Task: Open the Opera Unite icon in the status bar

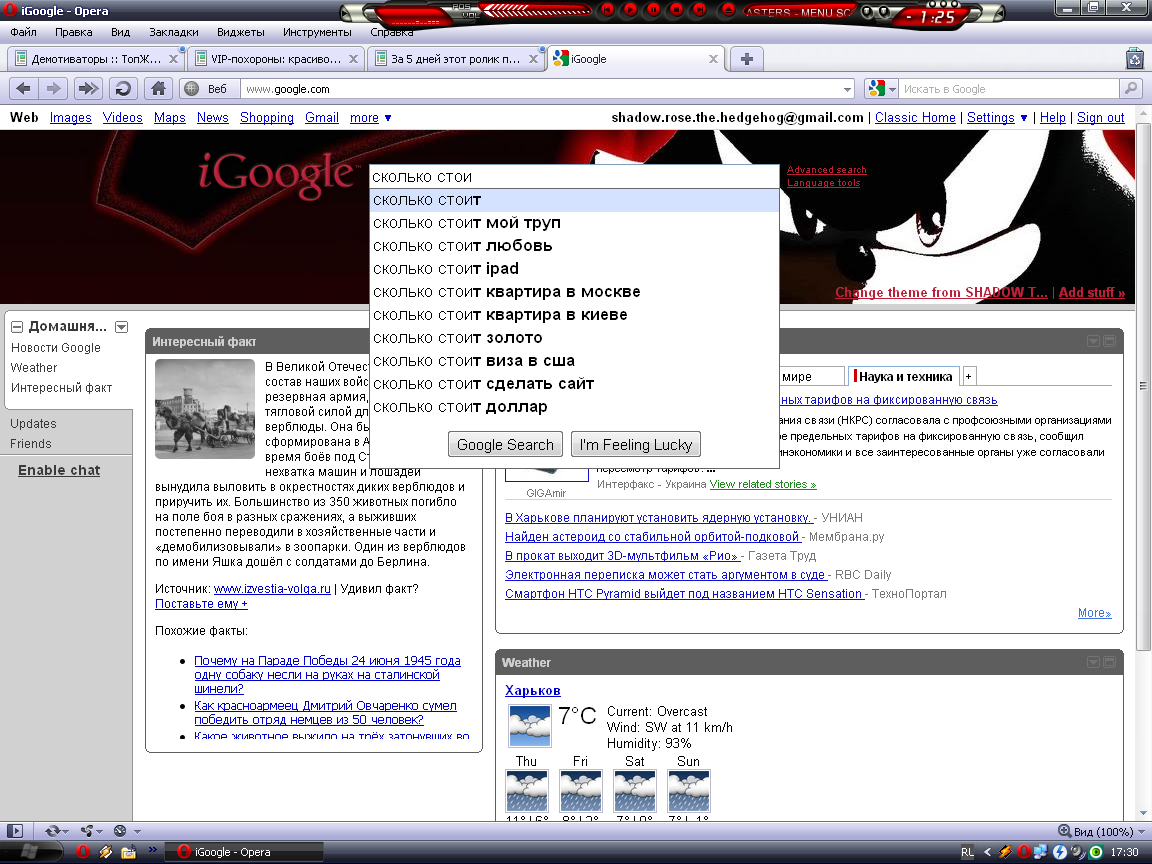Action: (x=87, y=831)
